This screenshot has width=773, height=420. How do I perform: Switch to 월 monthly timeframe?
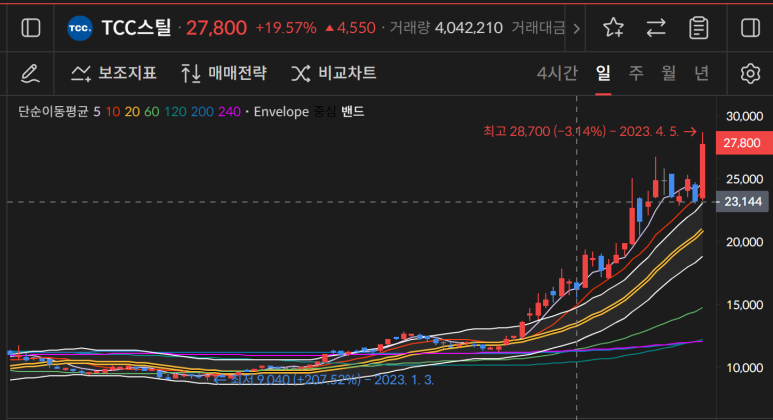(668, 73)
